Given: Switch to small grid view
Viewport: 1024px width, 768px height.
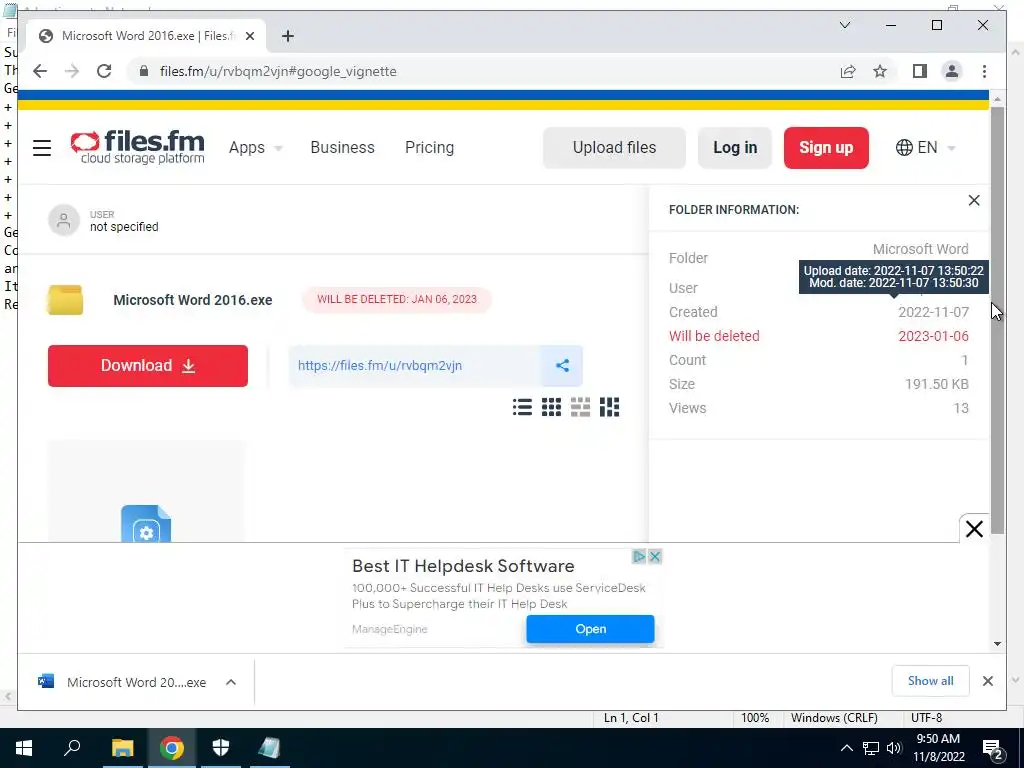Looking at the screenshot, I should coord(551,408).
